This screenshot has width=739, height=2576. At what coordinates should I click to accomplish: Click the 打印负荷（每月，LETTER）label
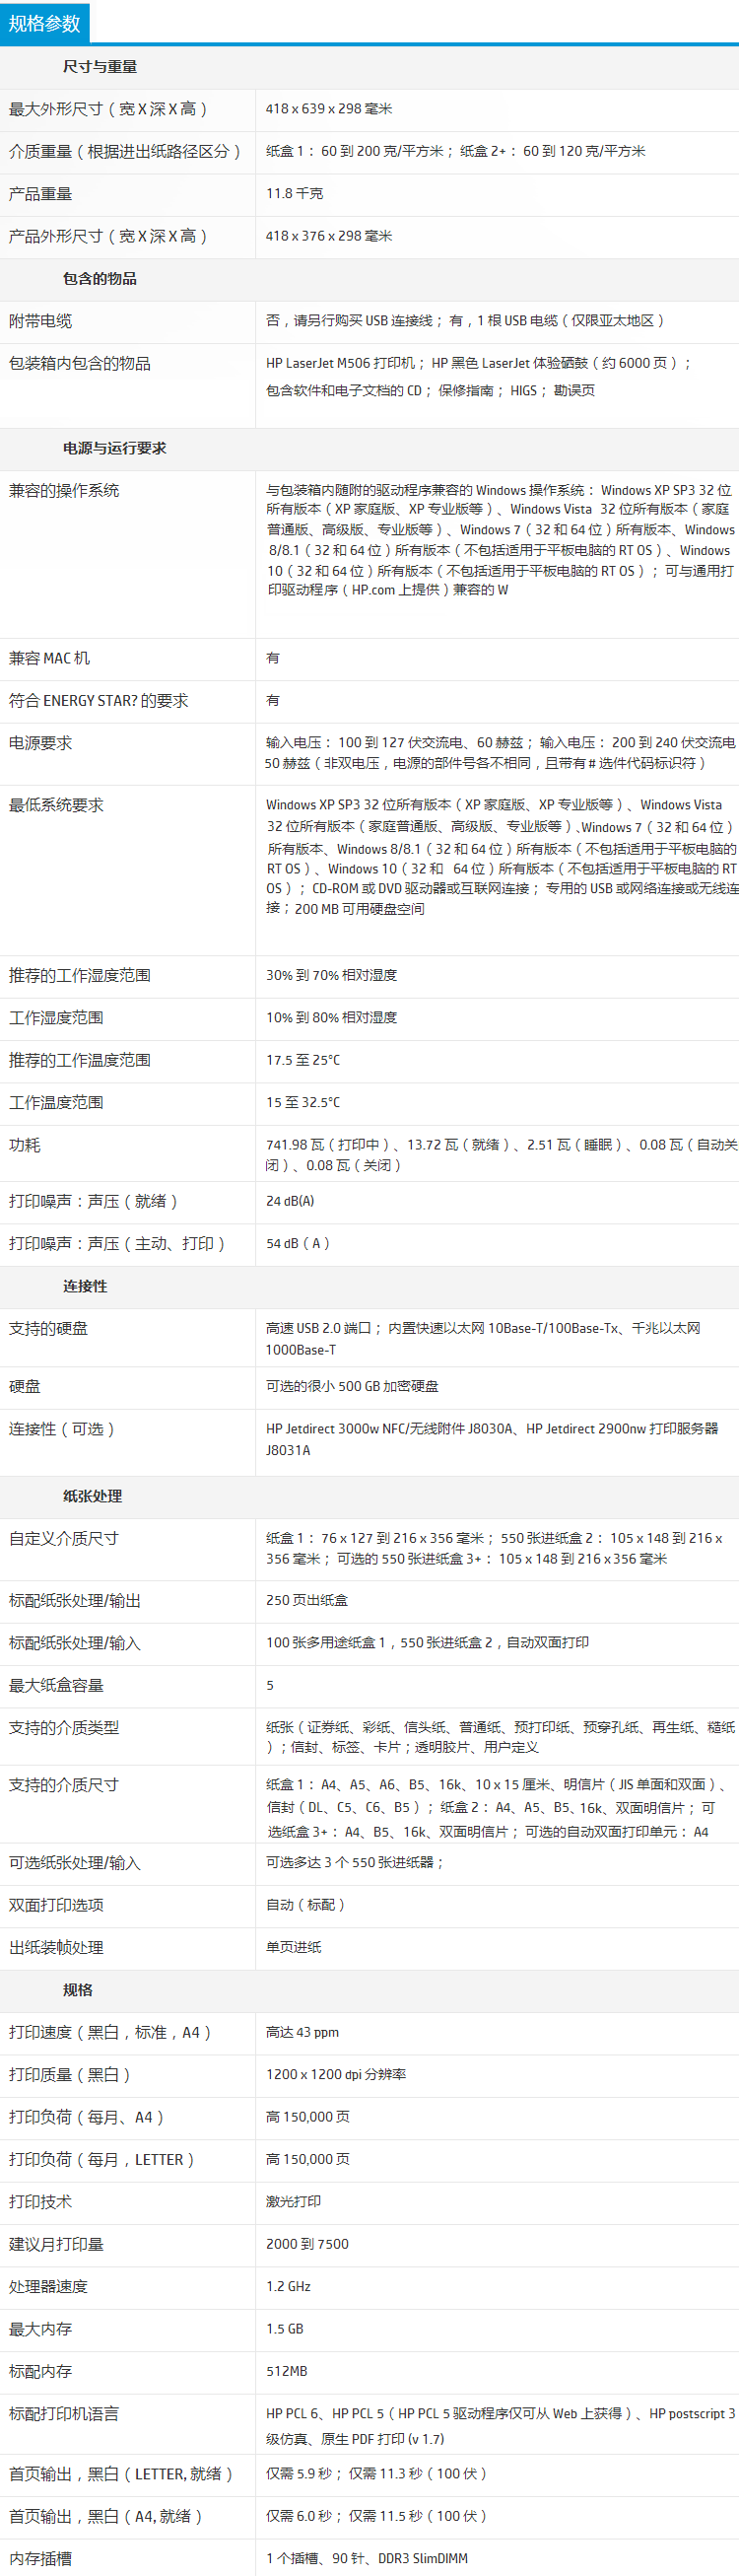coord(102,2160)
